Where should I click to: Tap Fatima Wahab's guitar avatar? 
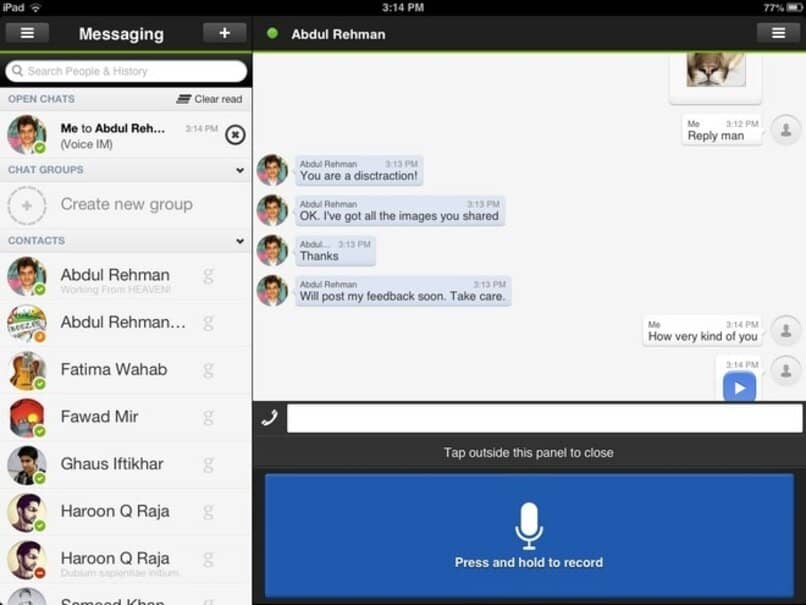[27, 370]
